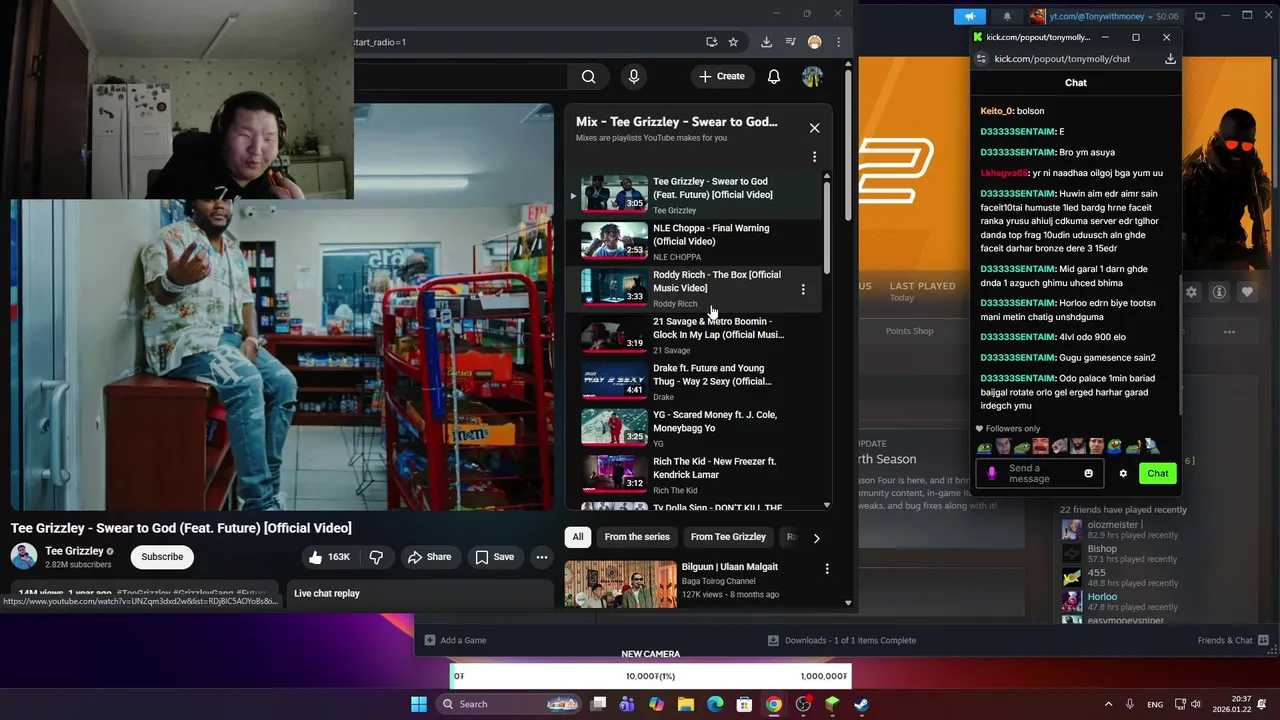Save the video to a playlist

tap(494, 557)
